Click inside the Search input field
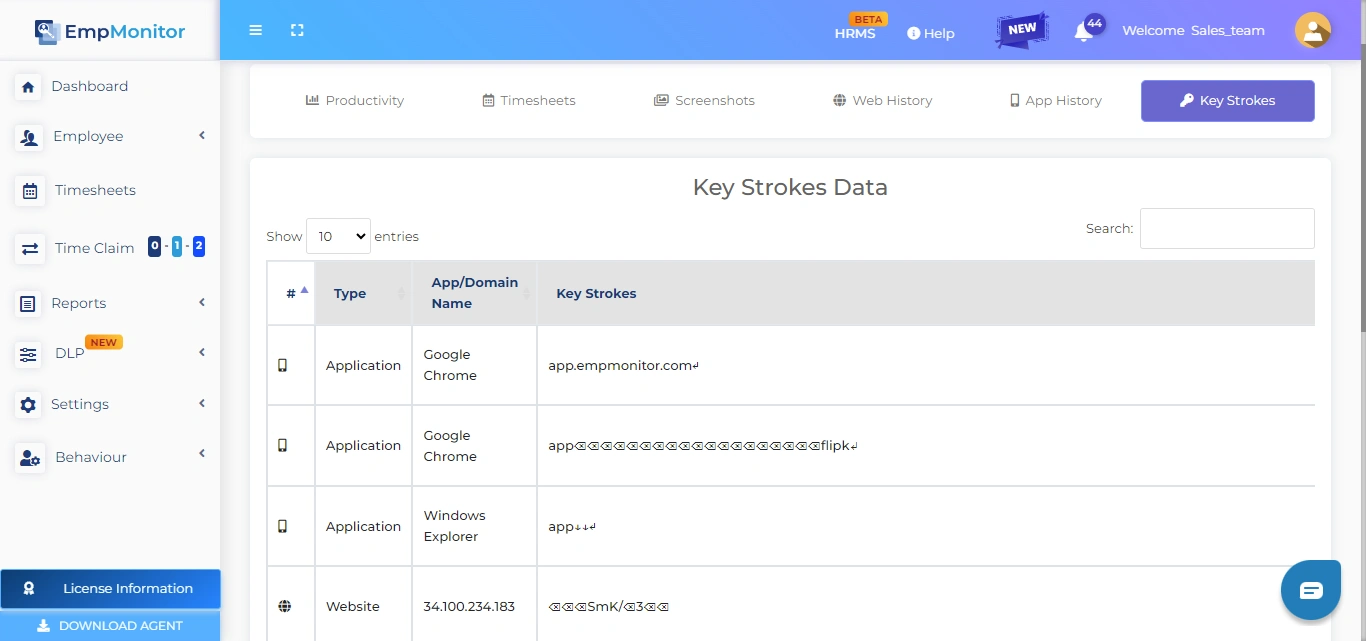This screenshot has height=641, width=1366. [x=1227, y=228]
